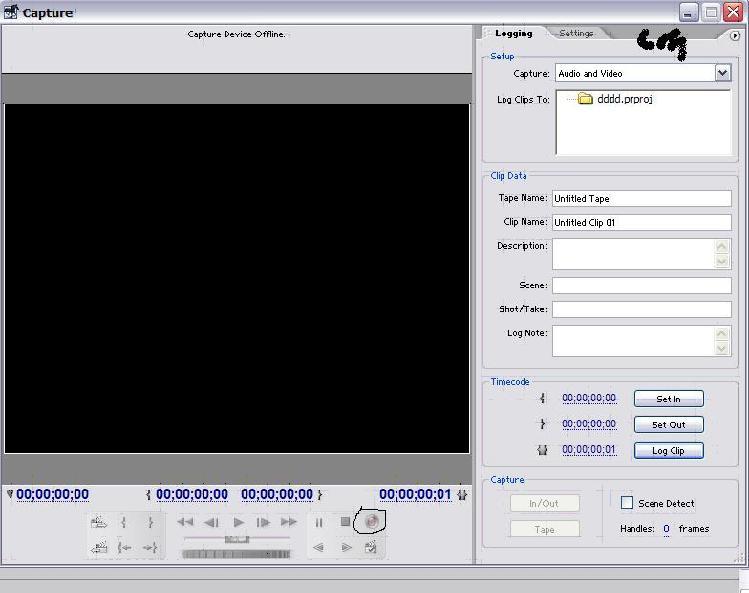Step forward one frame

(263, 522)
